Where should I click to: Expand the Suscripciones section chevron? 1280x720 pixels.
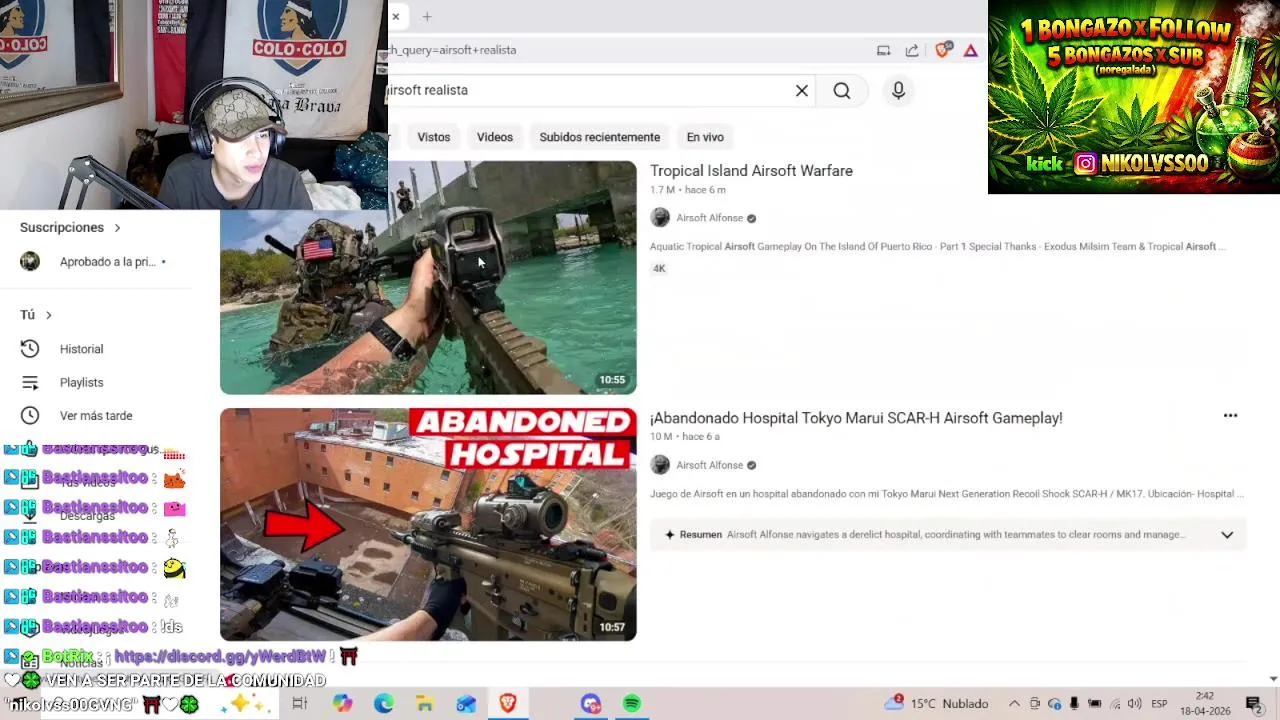coord(117,228)
